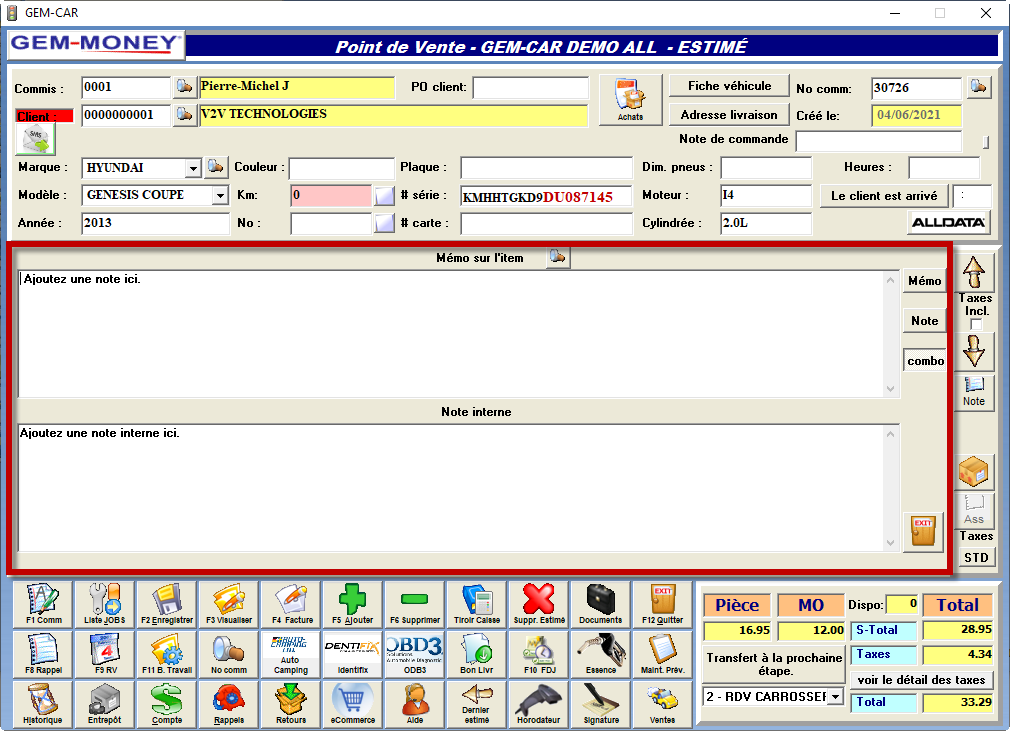Click the combo button

point(925,361)
